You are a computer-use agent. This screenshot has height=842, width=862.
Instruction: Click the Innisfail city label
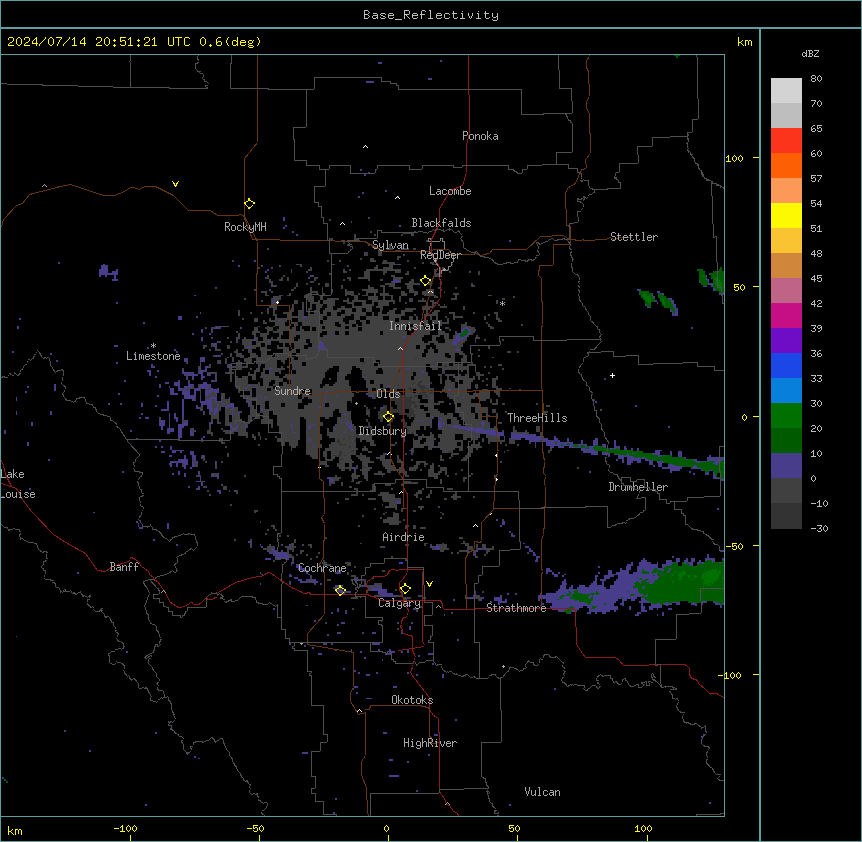point(415,326)
